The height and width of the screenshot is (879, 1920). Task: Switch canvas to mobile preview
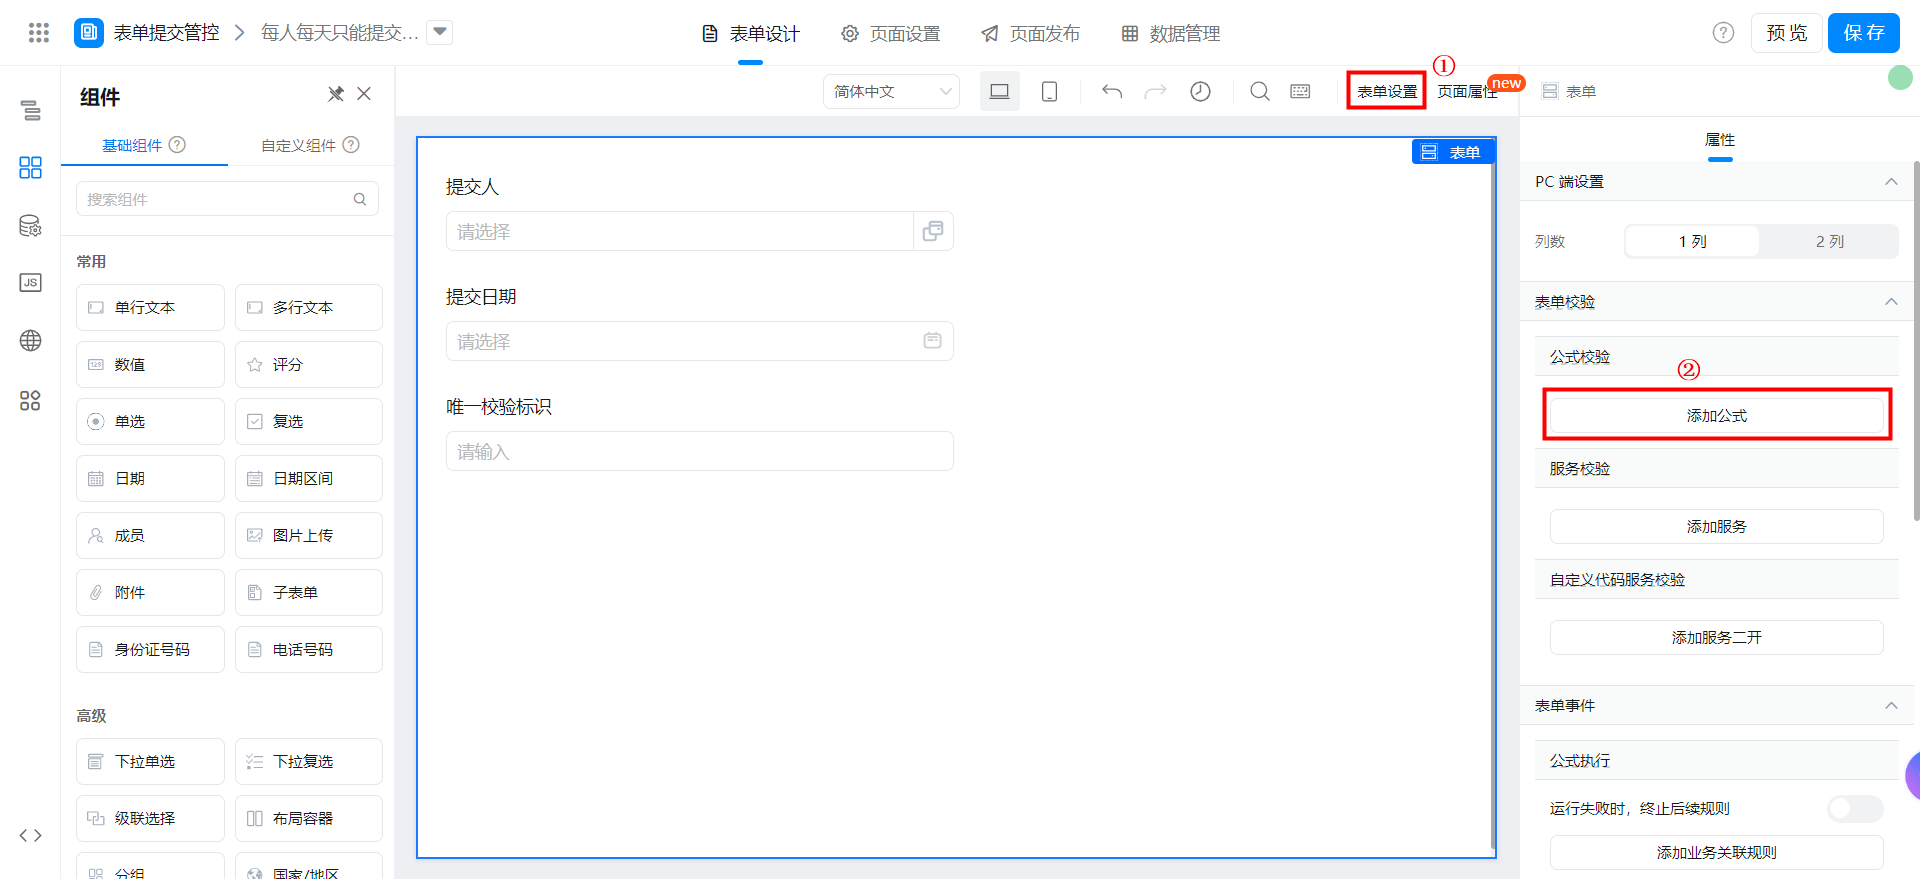click(1049, 91)
